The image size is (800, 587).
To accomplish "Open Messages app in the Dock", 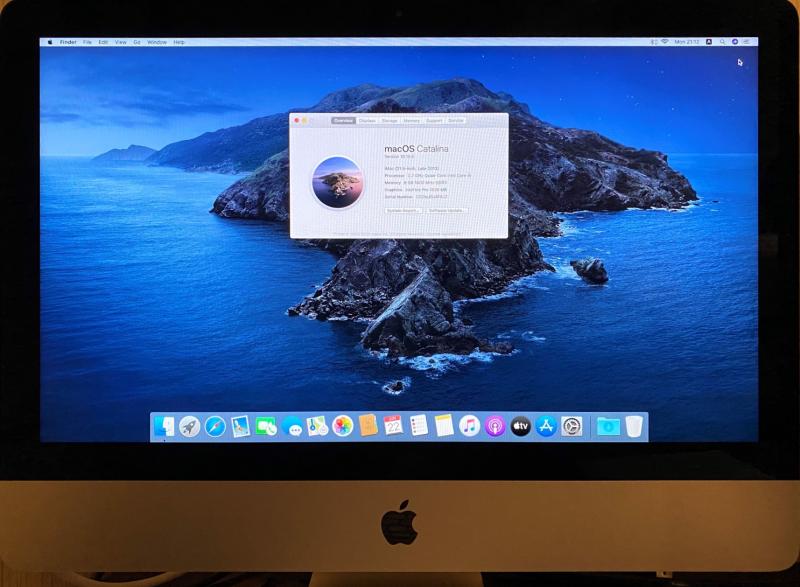I will [292, 426].
